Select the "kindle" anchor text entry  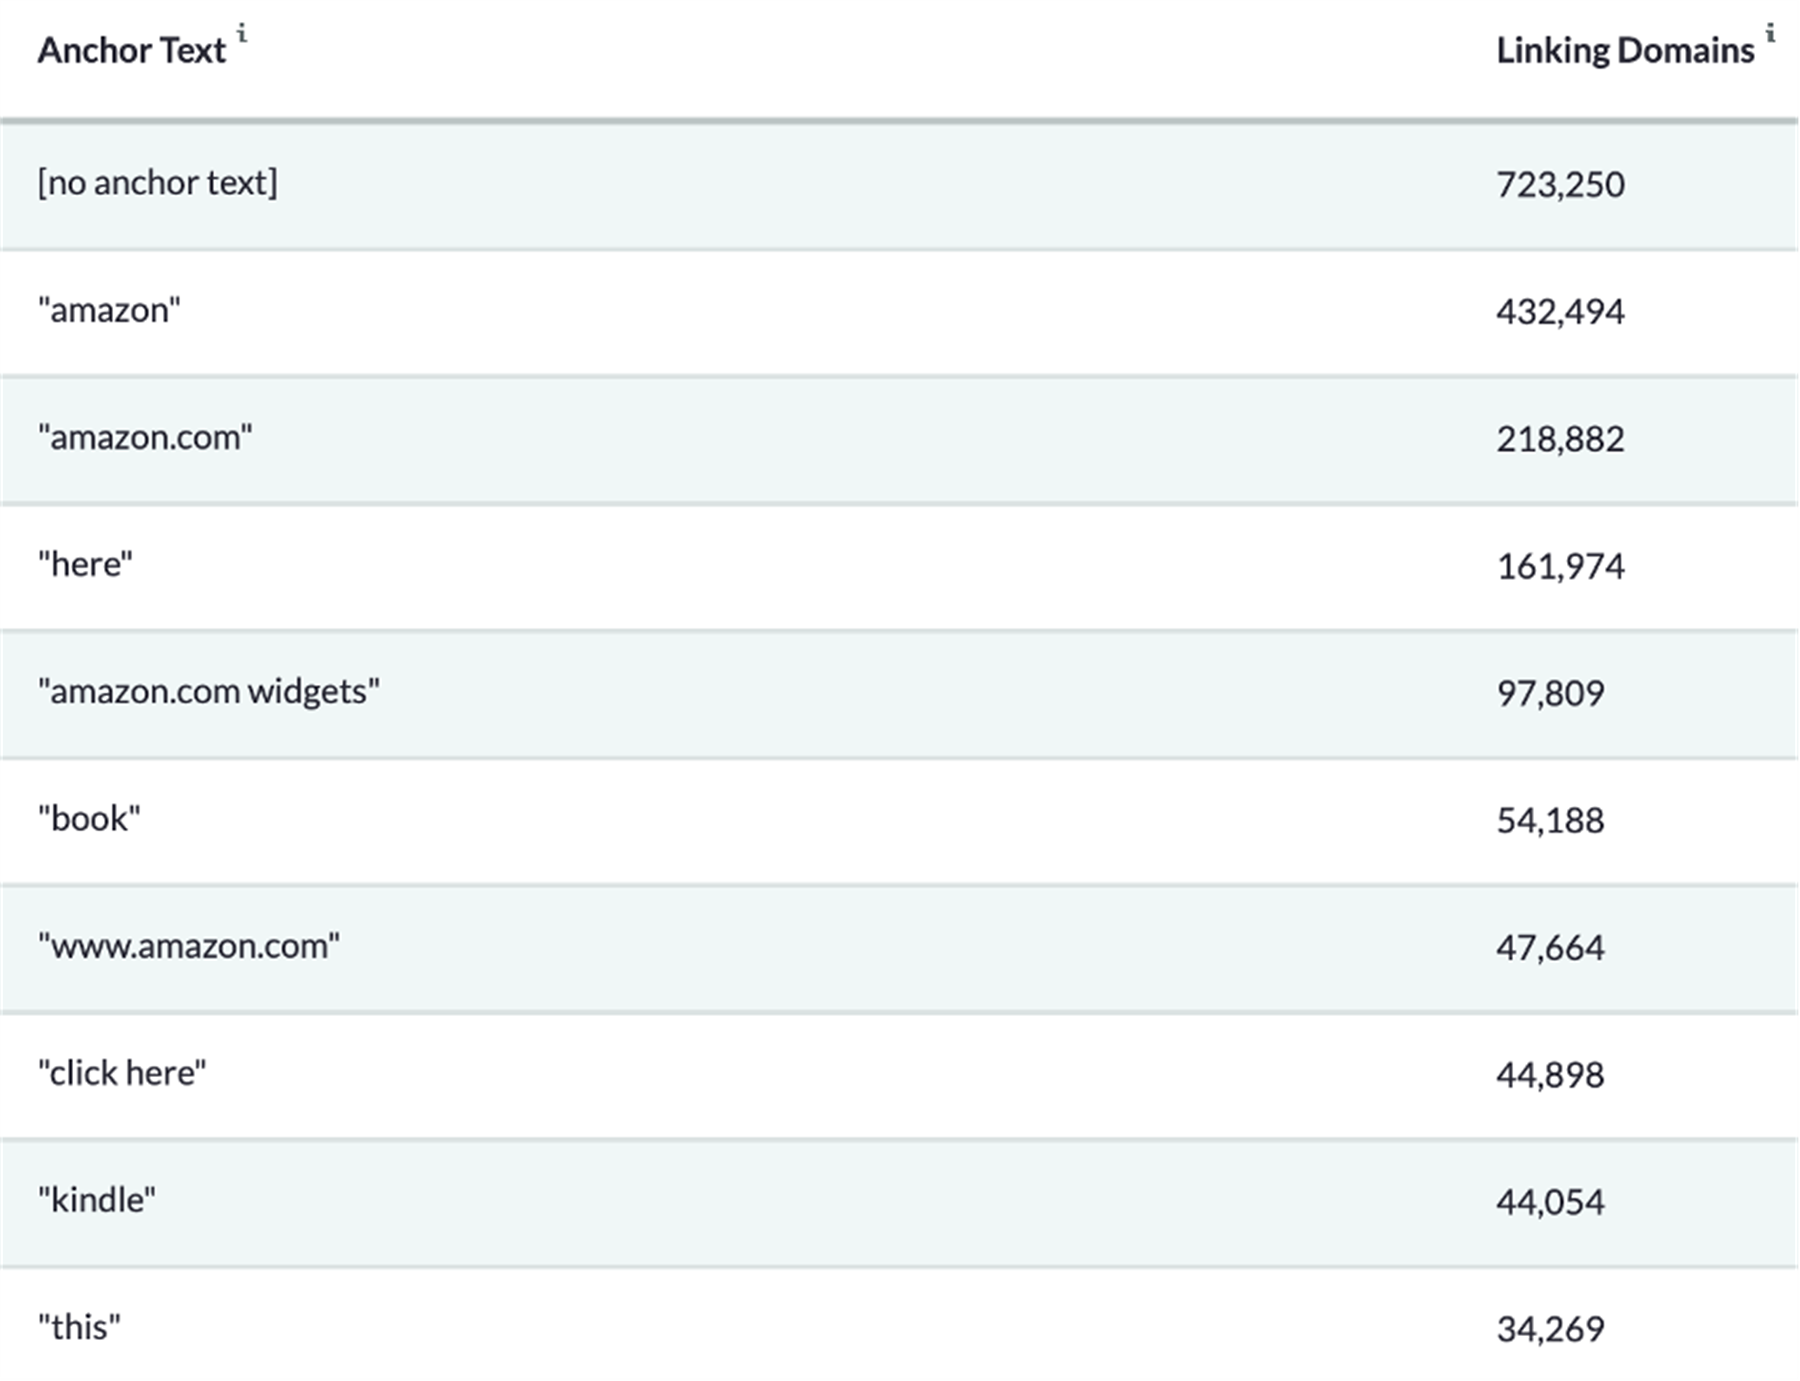coord(97,1199)
